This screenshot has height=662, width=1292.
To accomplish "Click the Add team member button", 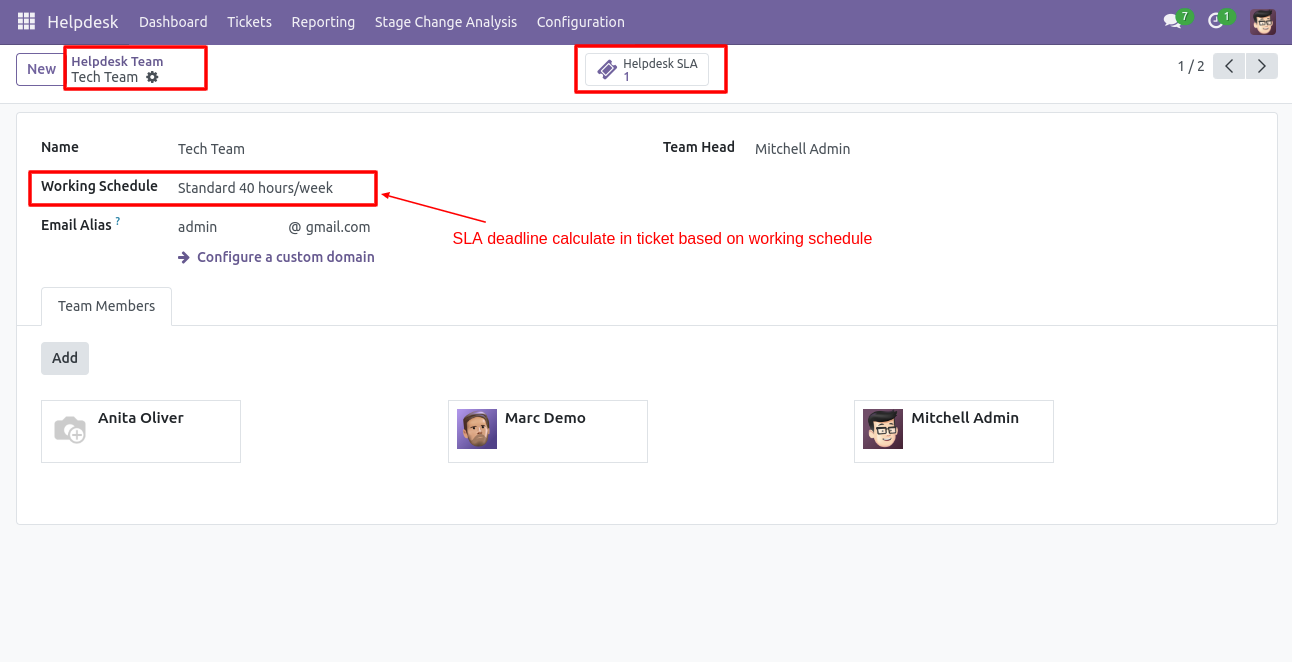I will 65,358.
